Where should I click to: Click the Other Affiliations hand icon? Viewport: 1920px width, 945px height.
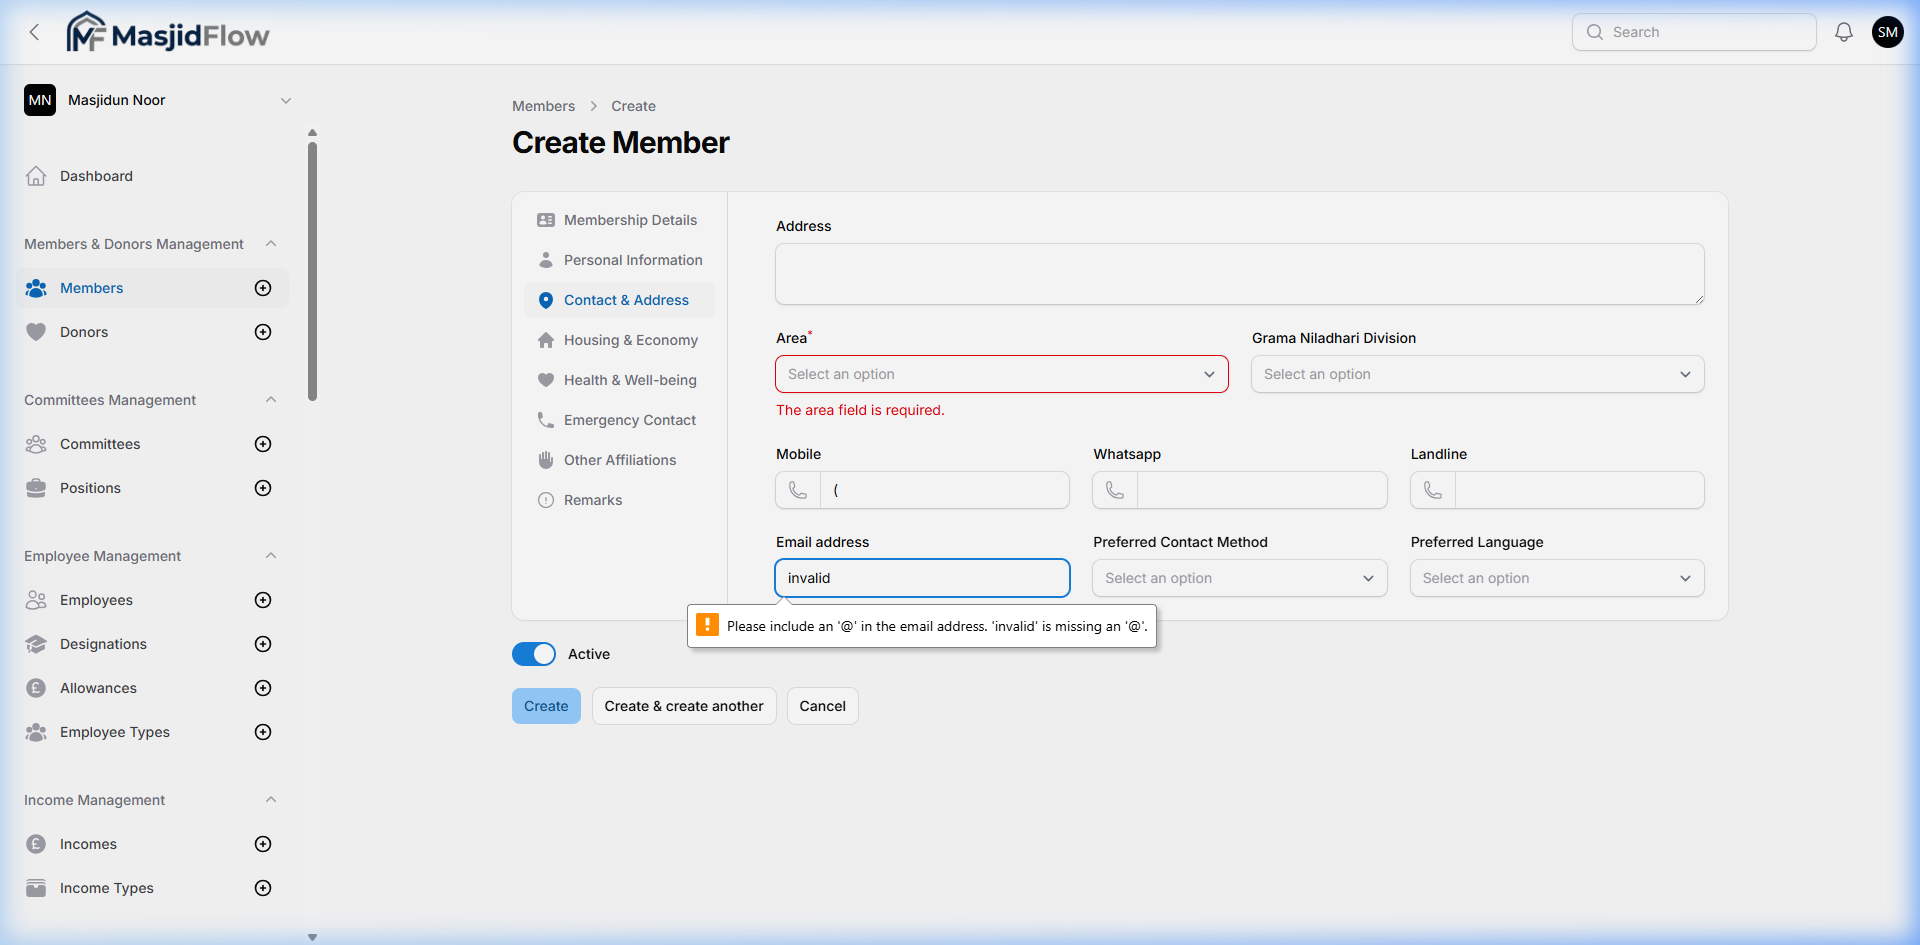click(545, 460)
